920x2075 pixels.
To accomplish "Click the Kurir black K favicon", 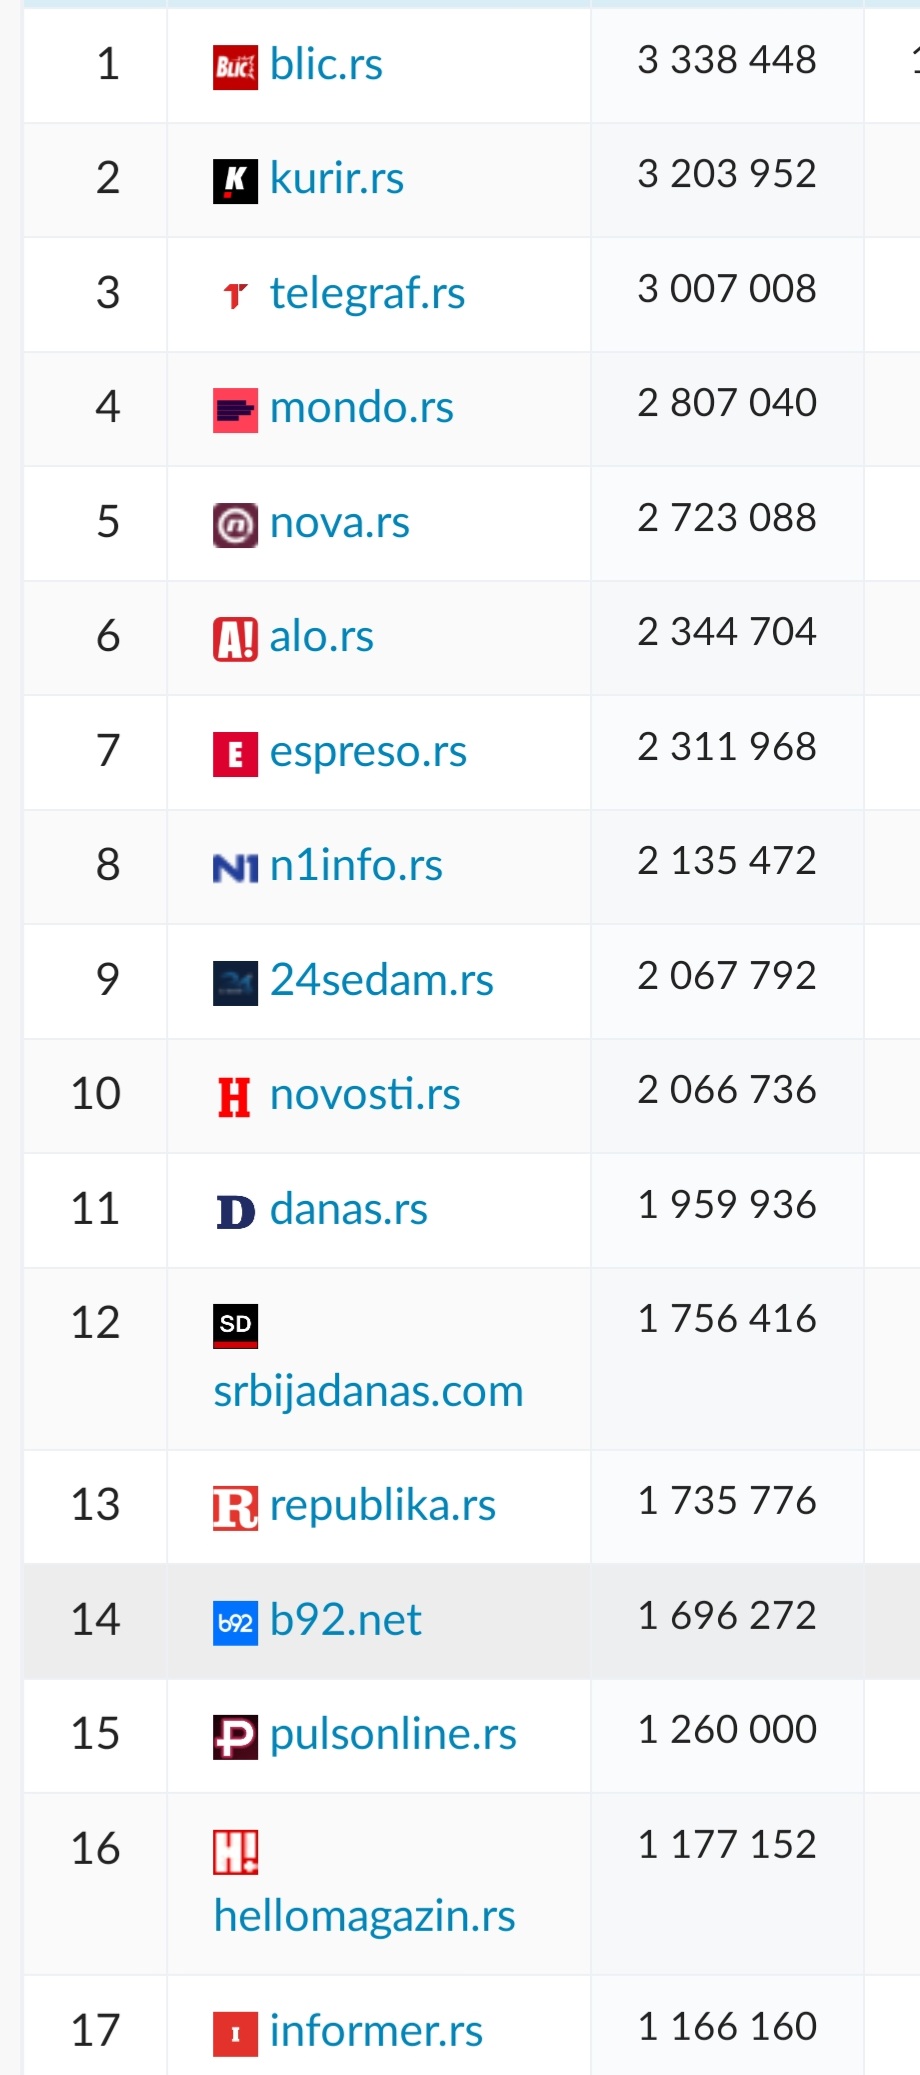I will tap(235, 181).
